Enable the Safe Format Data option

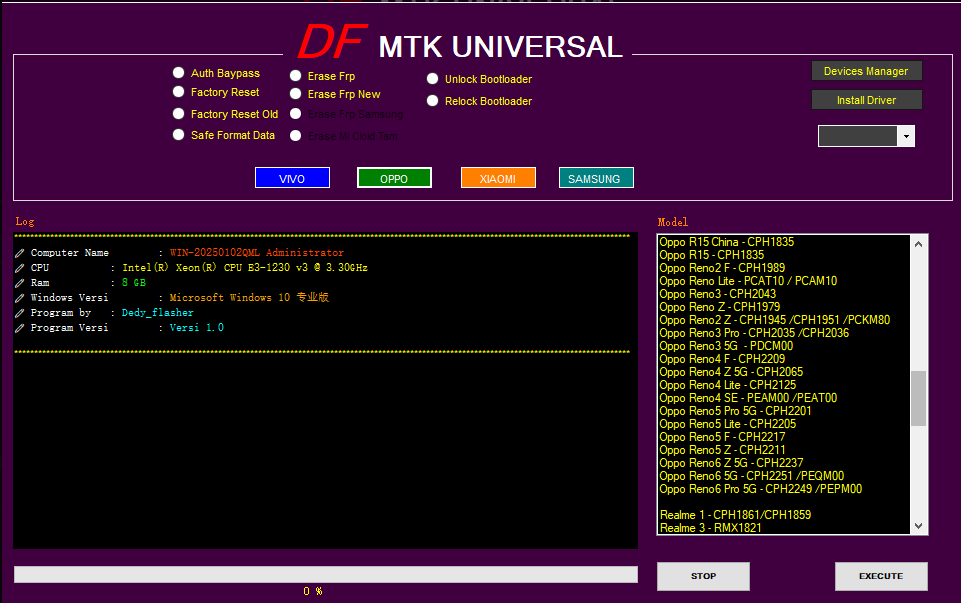[179, 135]
